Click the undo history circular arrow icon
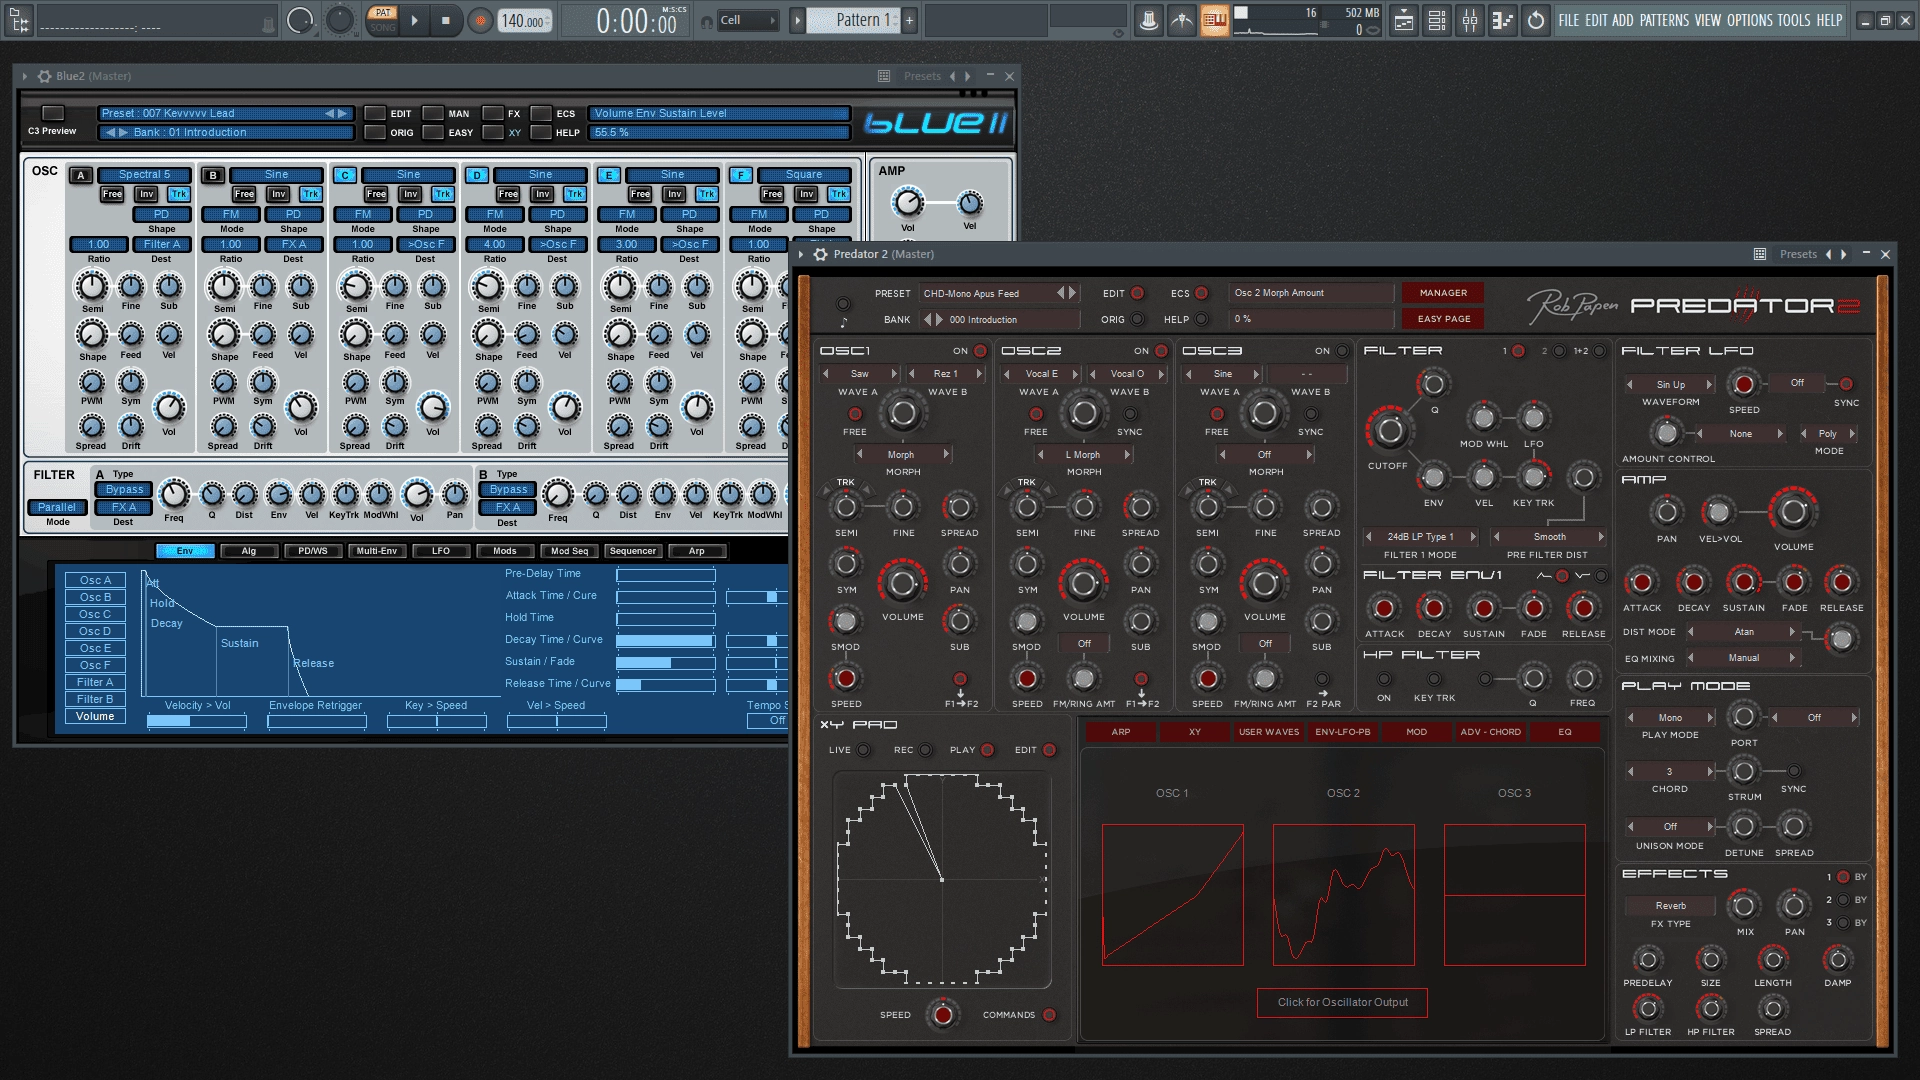This screenshot has height=1080, width=1920. click(1536, 20)
